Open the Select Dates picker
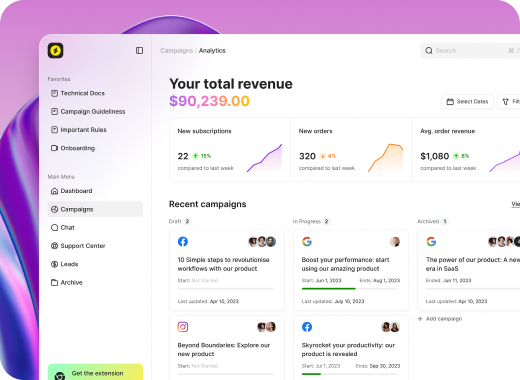This screenshot has width=520, height=380. point(467,102)
